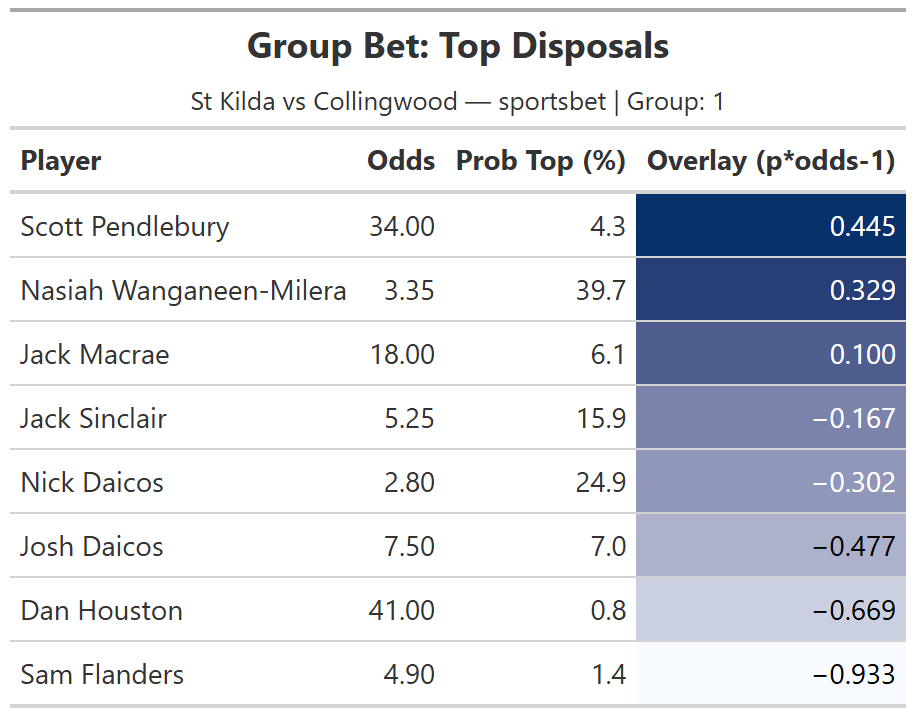916x716 pixels.
Task: Select the Josh Daicos row name
Action: point(92,547)
